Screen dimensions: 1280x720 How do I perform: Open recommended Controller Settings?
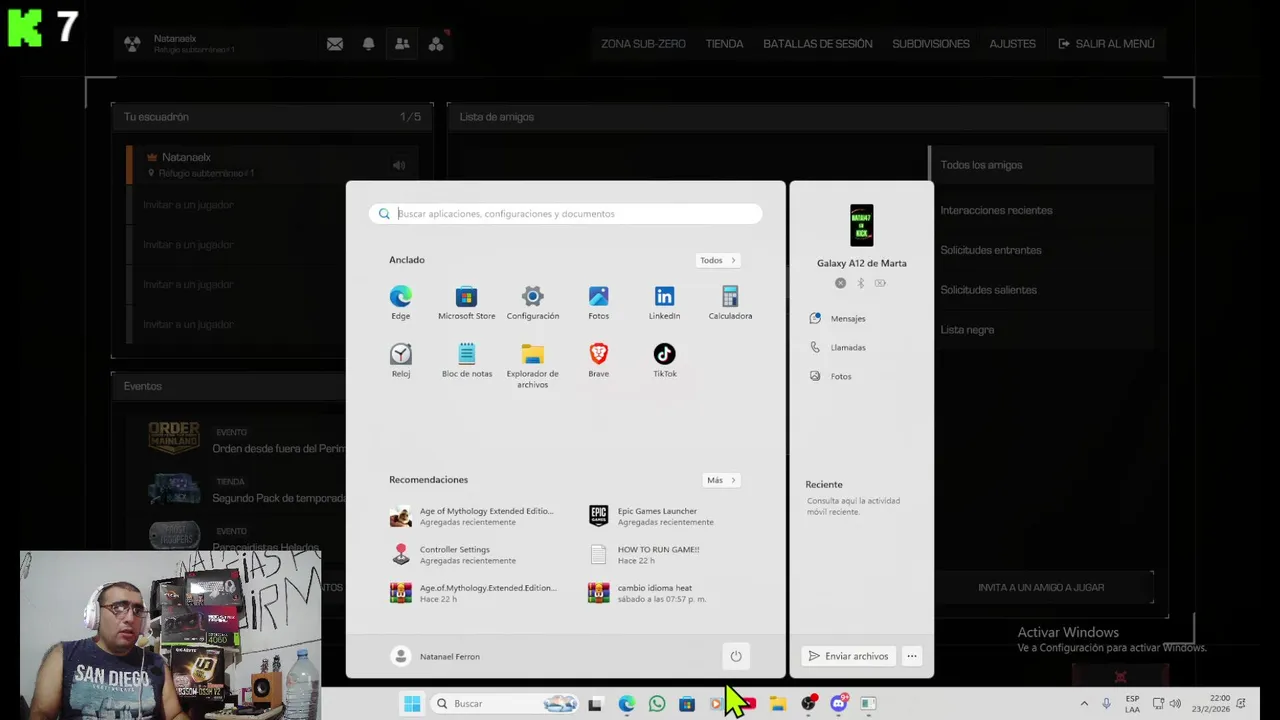click(x=440, y=554)
